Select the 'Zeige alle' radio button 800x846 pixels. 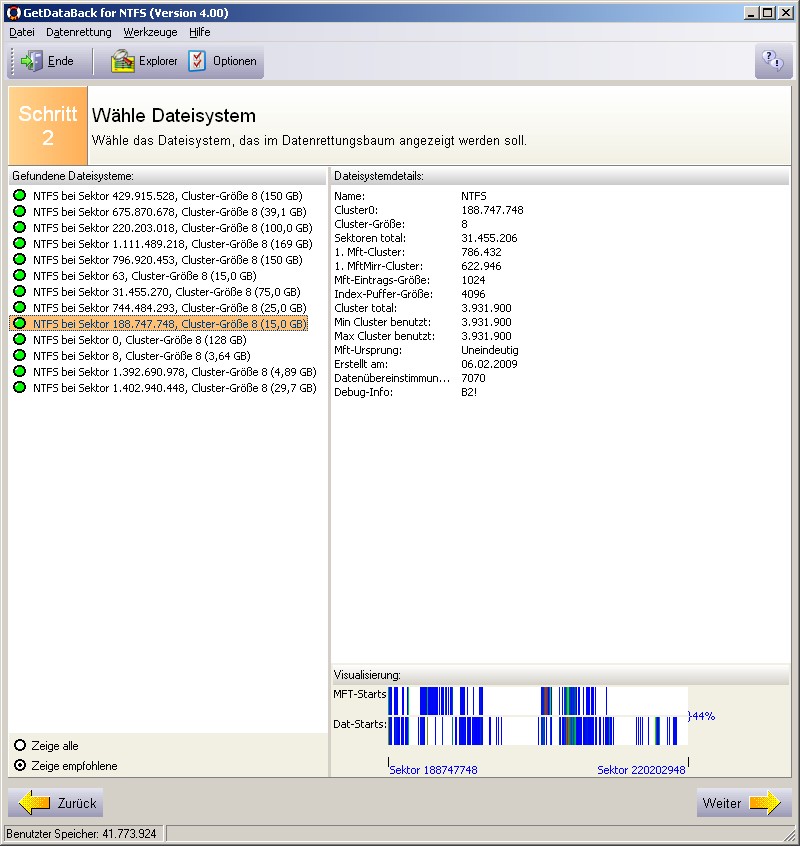20,745
